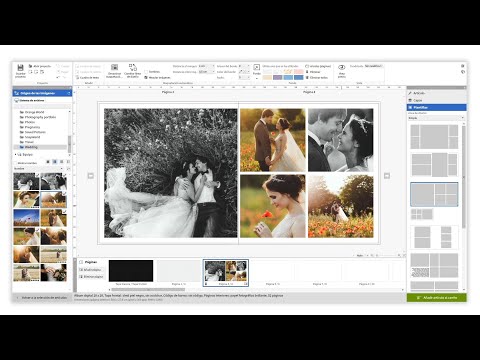The width and height of the screenshot is (480, 360).
Task: Select the highlighted second thumbnail-size icon
Action: (x=55, y=162)
